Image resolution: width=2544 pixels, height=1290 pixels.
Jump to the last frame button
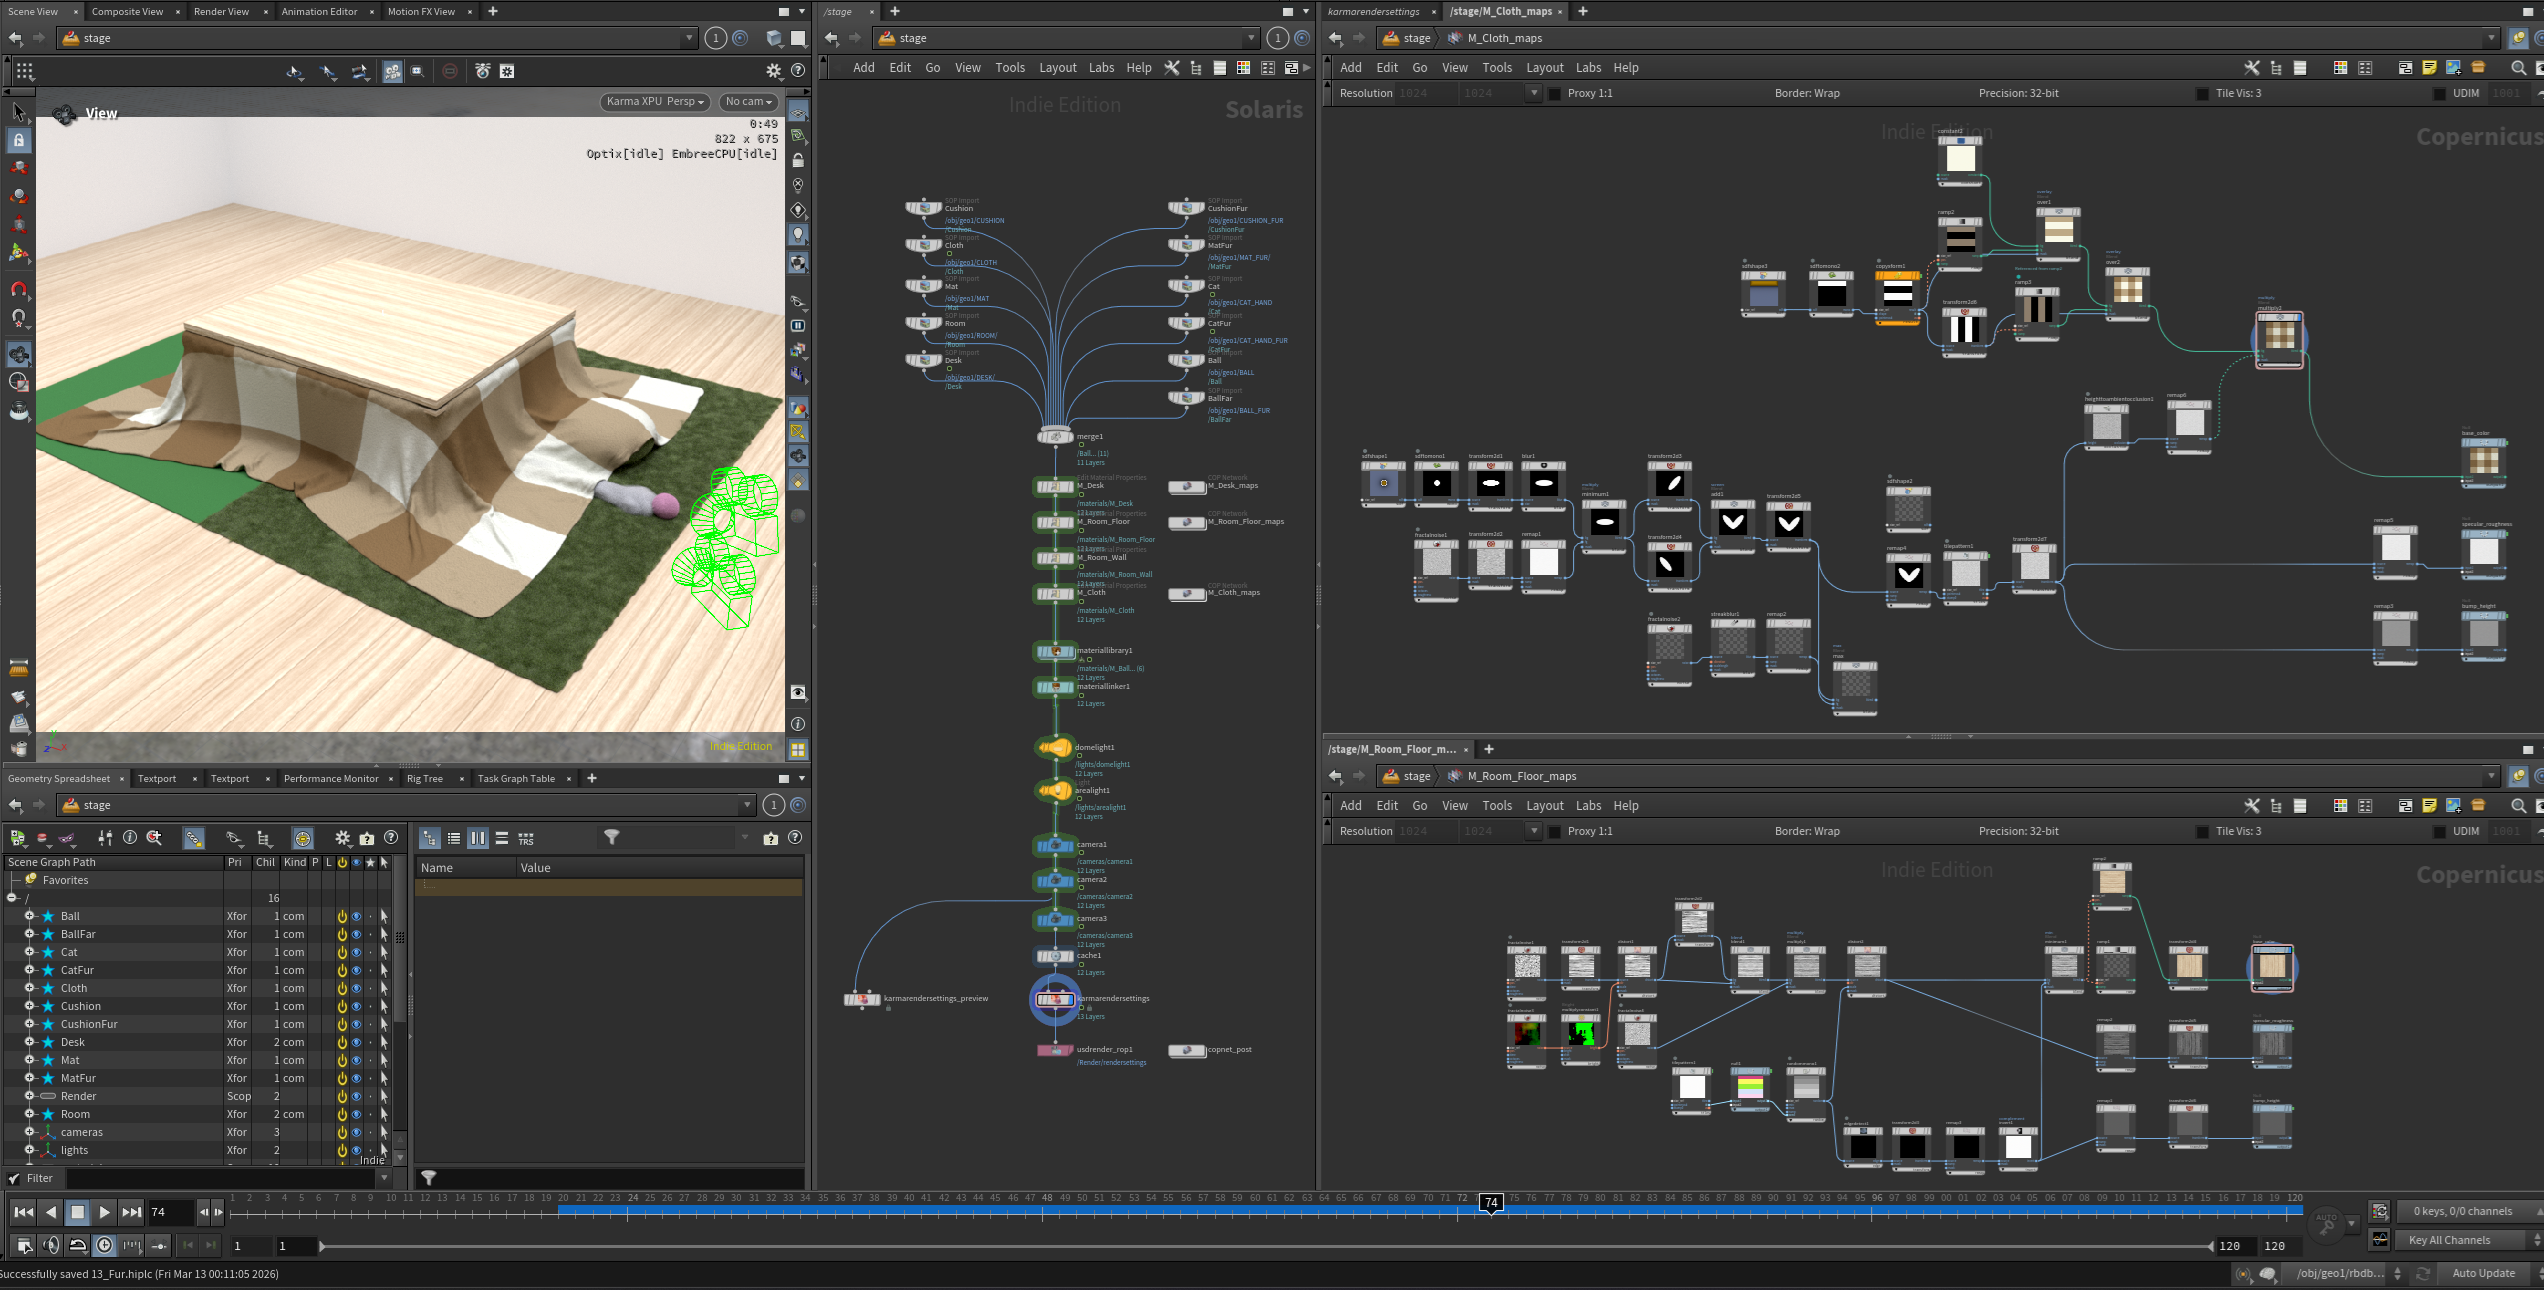131,1212
